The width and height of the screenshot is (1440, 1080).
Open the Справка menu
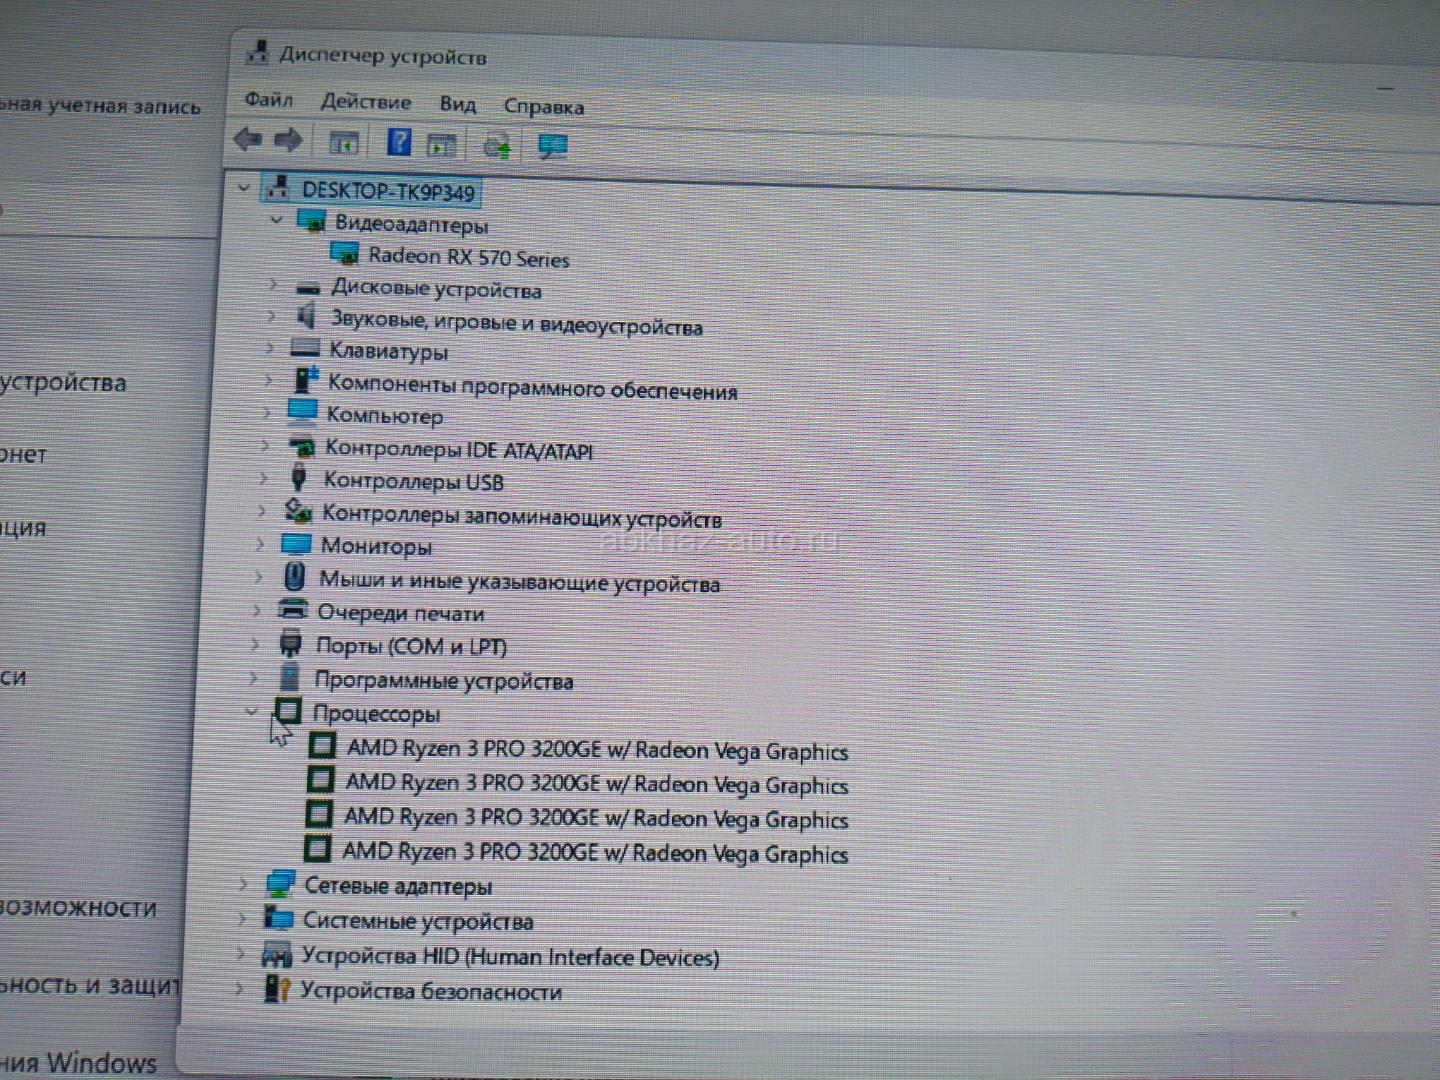[543, 107]
